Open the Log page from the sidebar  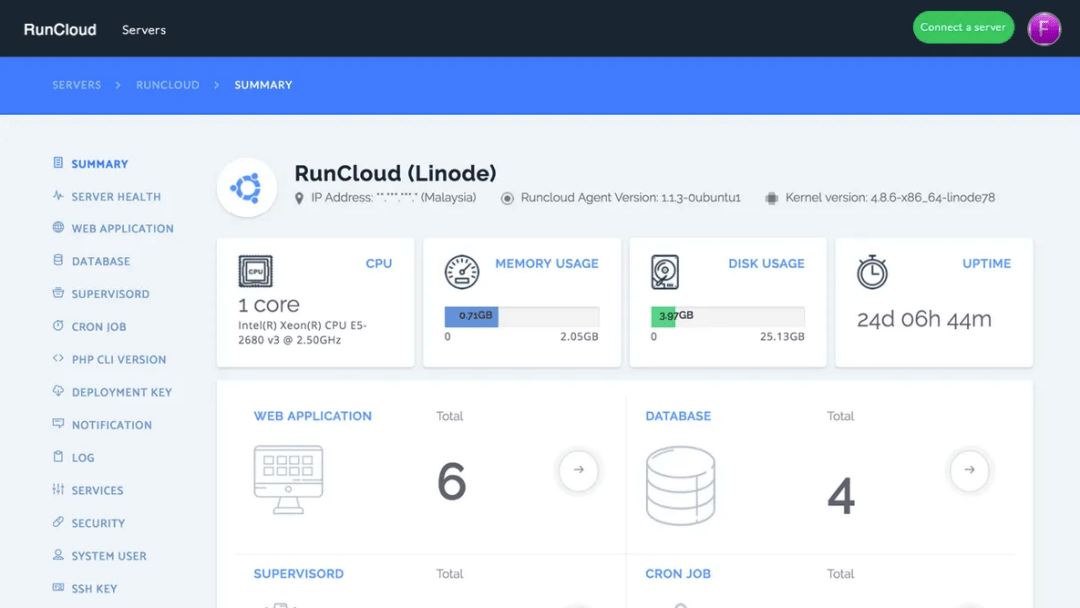[83, 457]
